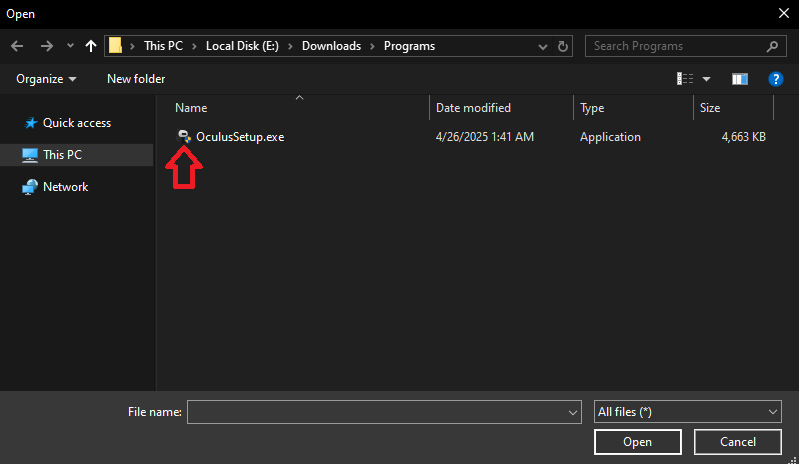Click the Cancel button
This screenshot has width=799, height=464.
tap(737, 442)
